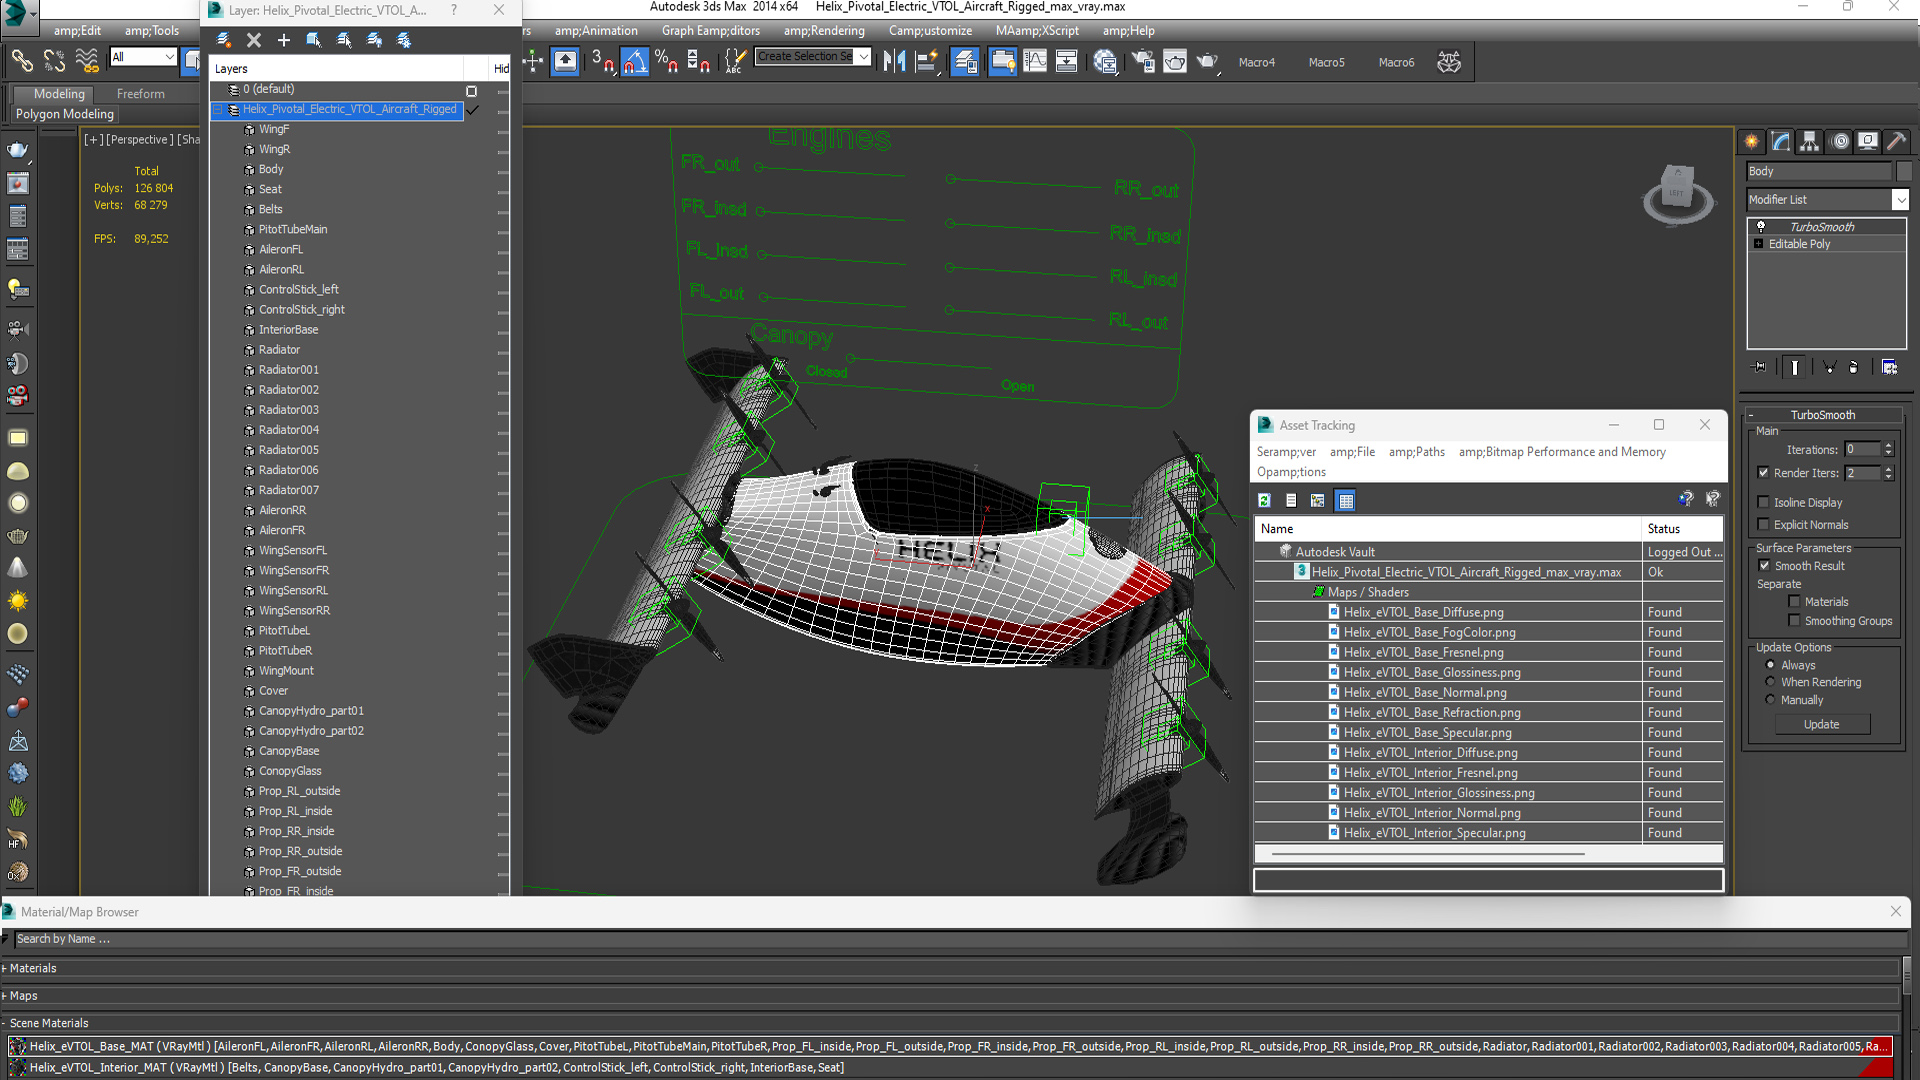
Task: Click the Body object color swatch
Action: 1904,171
